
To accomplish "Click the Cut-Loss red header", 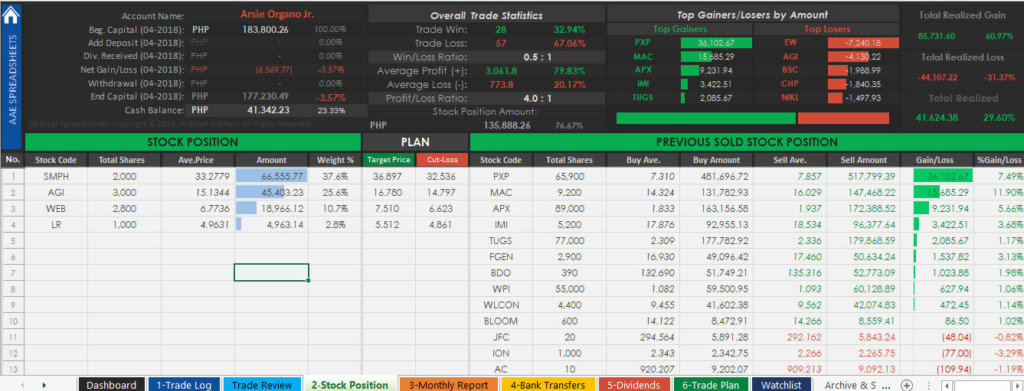I will pos(442,159).
